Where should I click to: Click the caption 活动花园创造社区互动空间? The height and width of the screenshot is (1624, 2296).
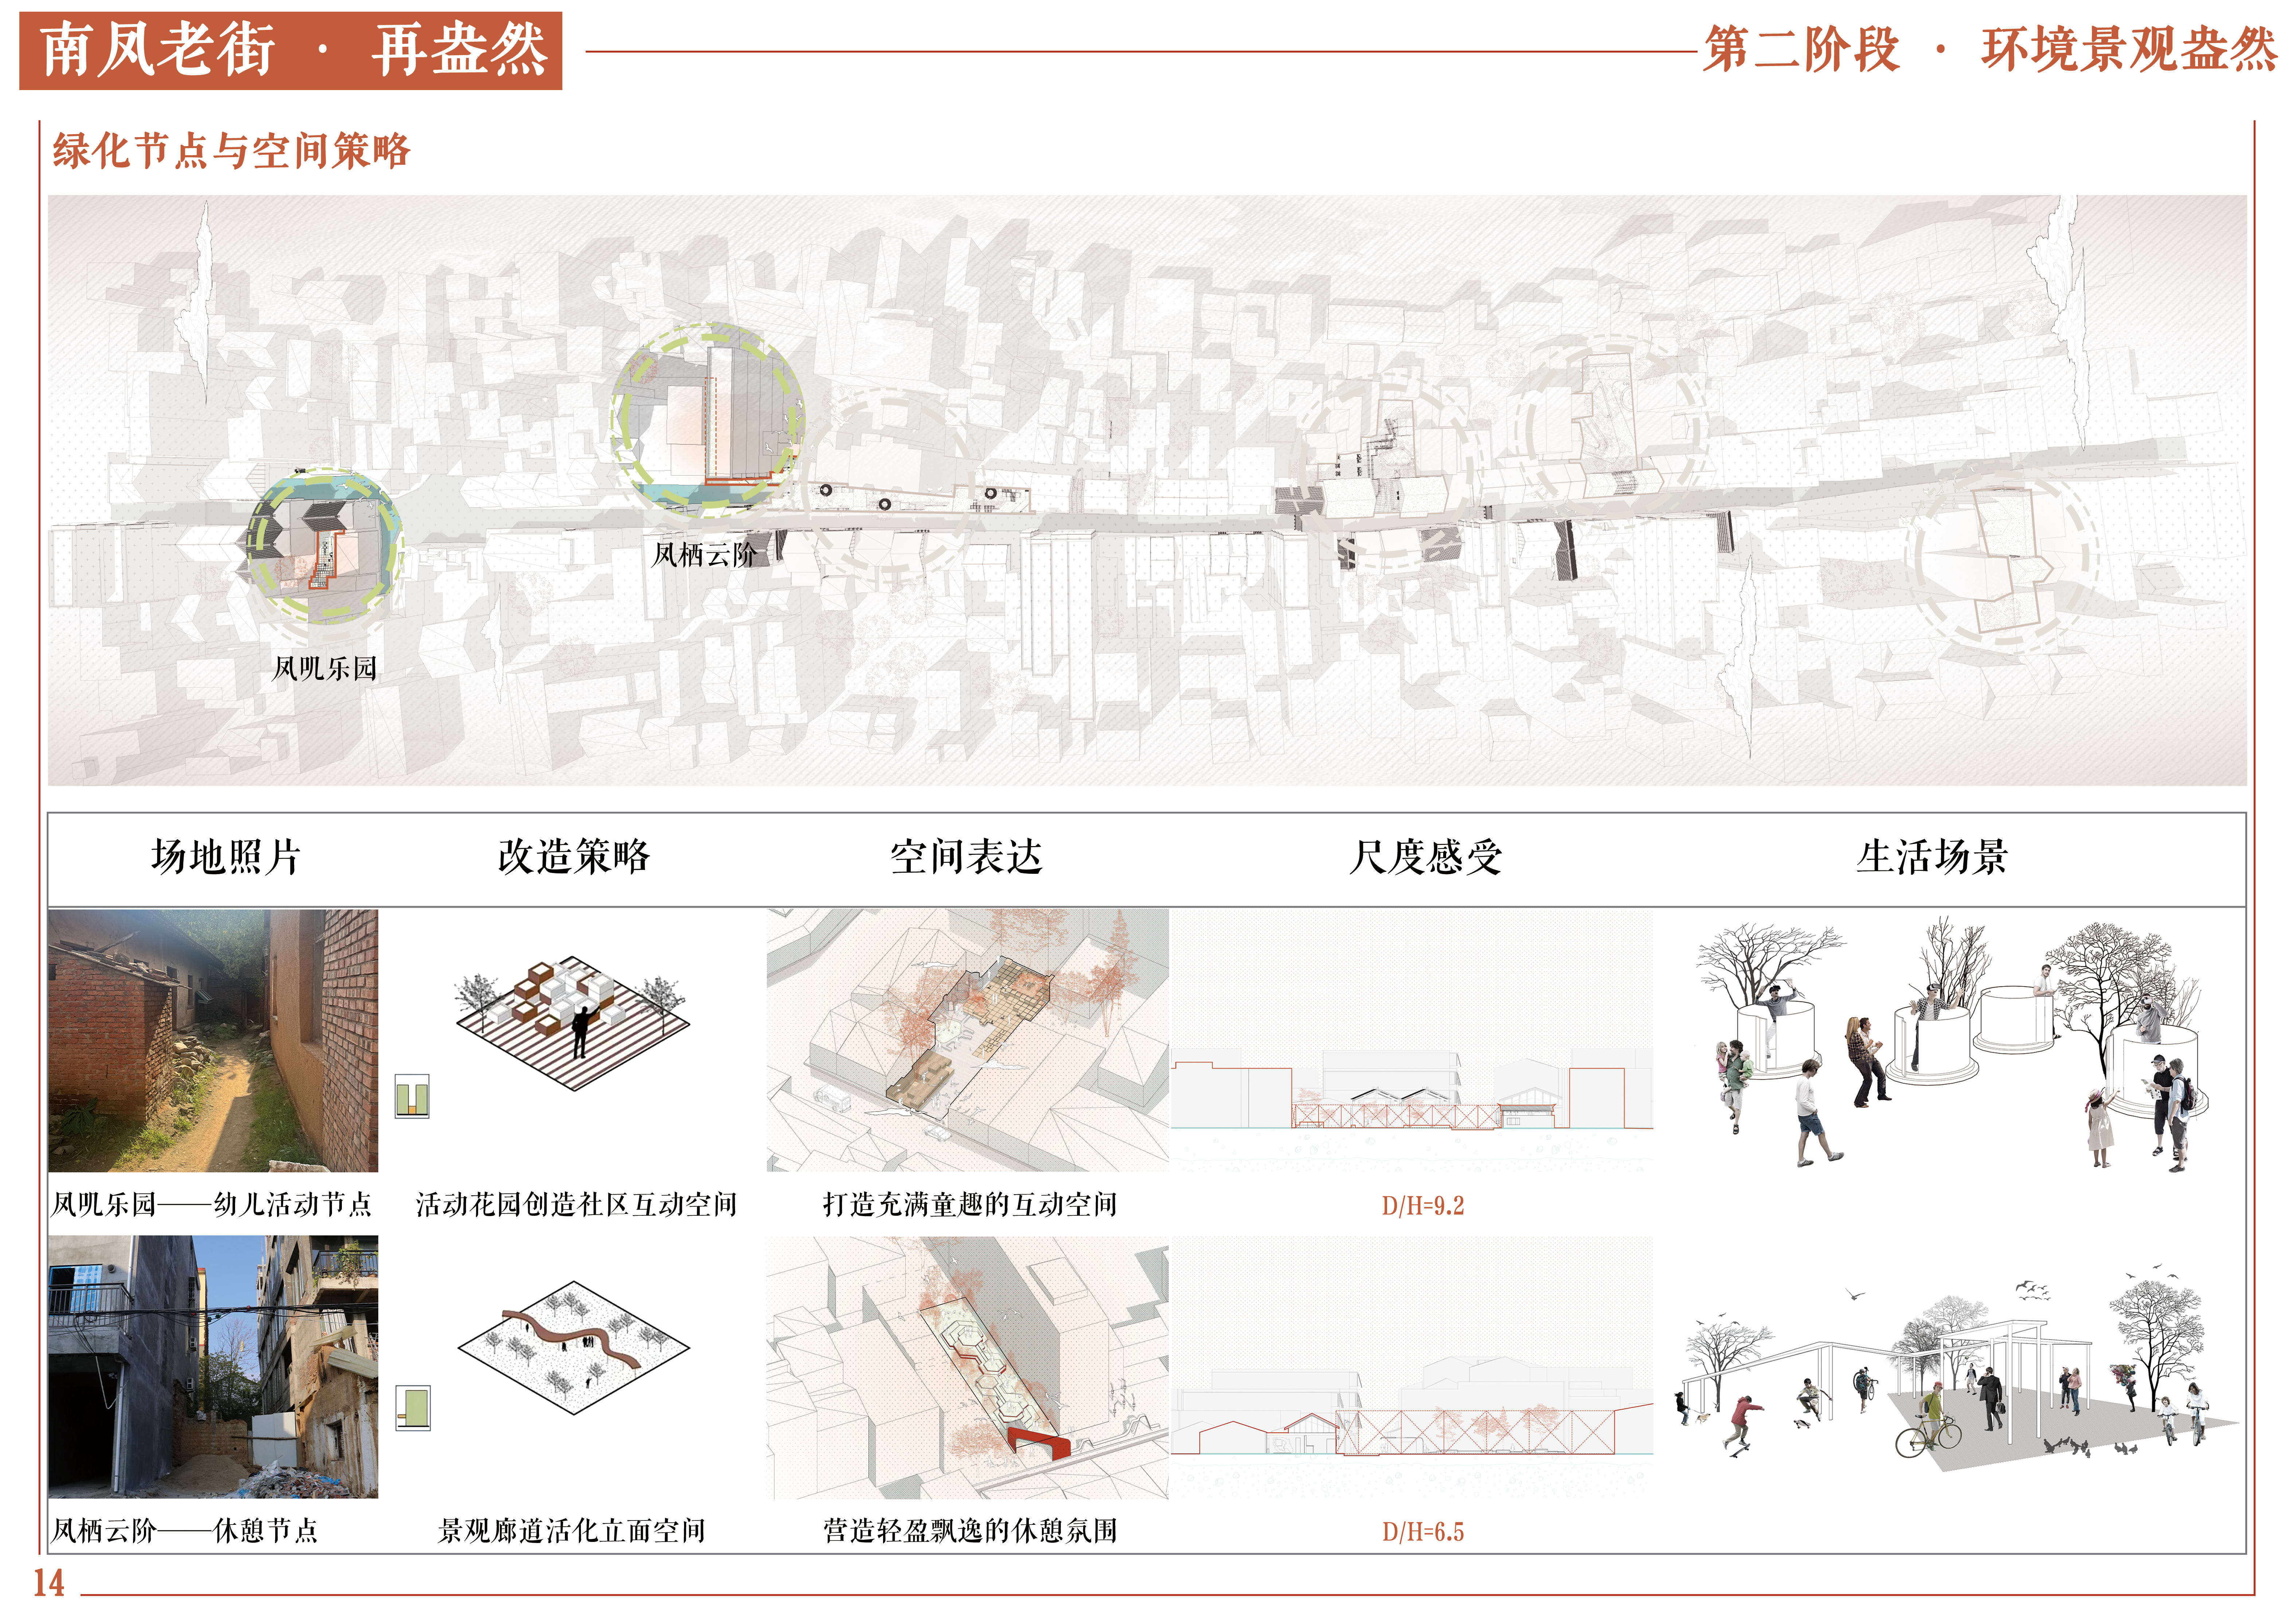(576, 1204)
